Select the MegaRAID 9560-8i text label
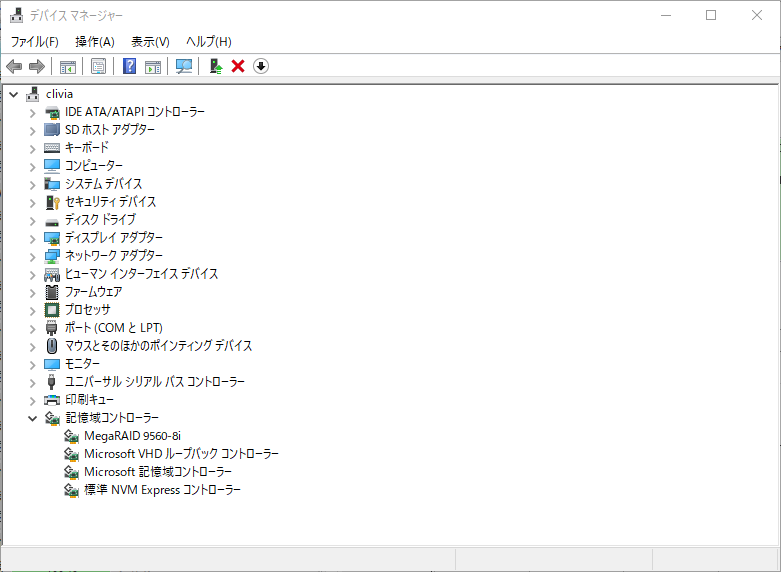Screen dimensions: 781x572 [132, 435]
